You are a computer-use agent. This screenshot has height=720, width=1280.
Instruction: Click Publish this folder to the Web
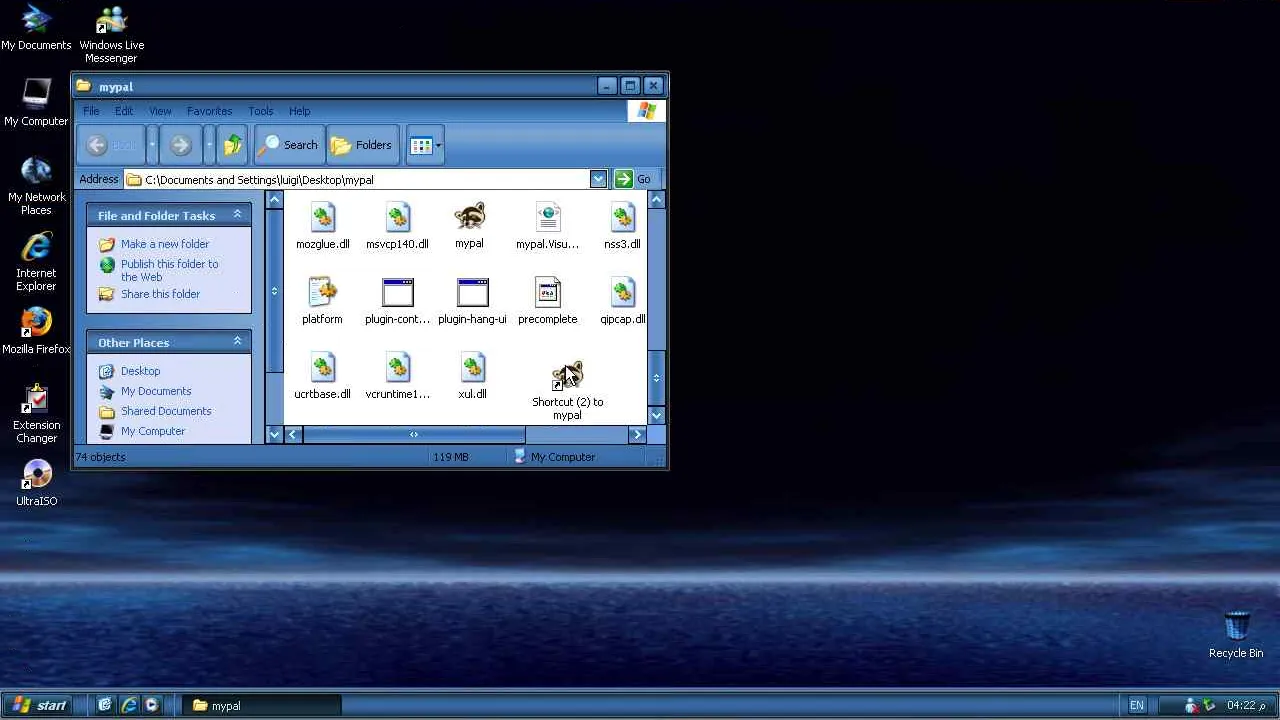(x=169, y=270)
